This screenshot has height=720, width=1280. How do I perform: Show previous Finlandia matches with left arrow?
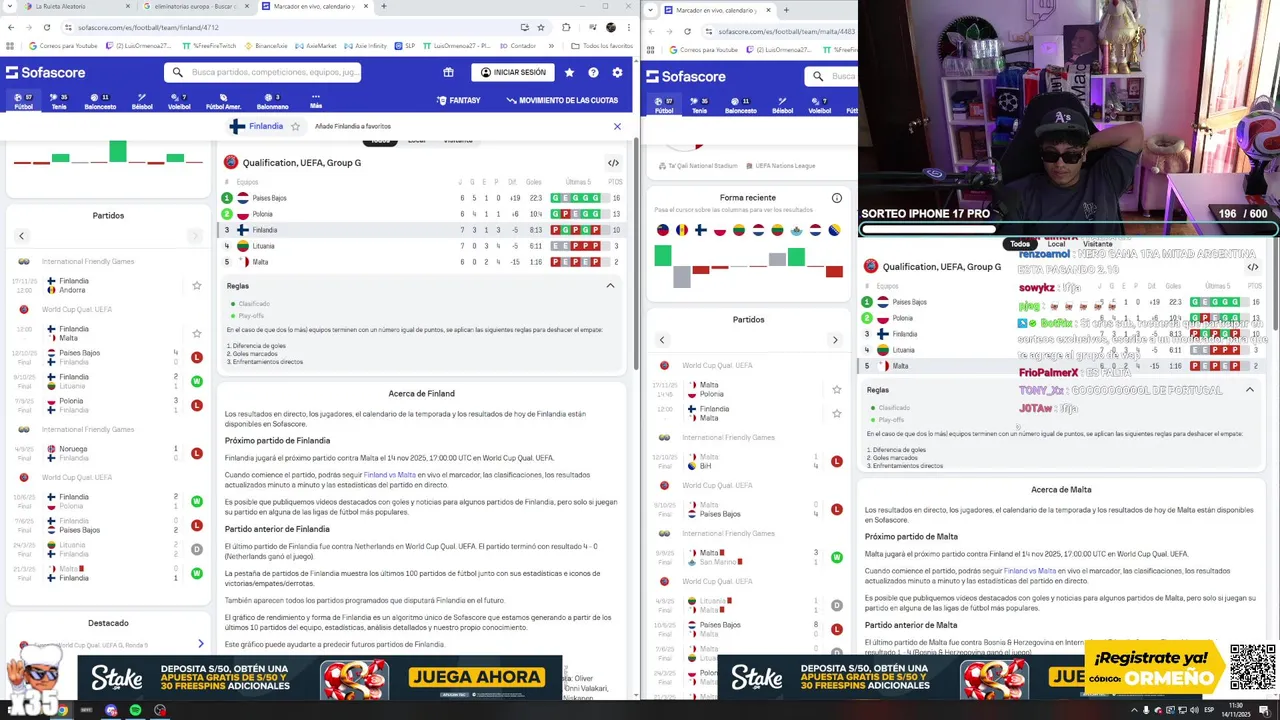[21, 236]
